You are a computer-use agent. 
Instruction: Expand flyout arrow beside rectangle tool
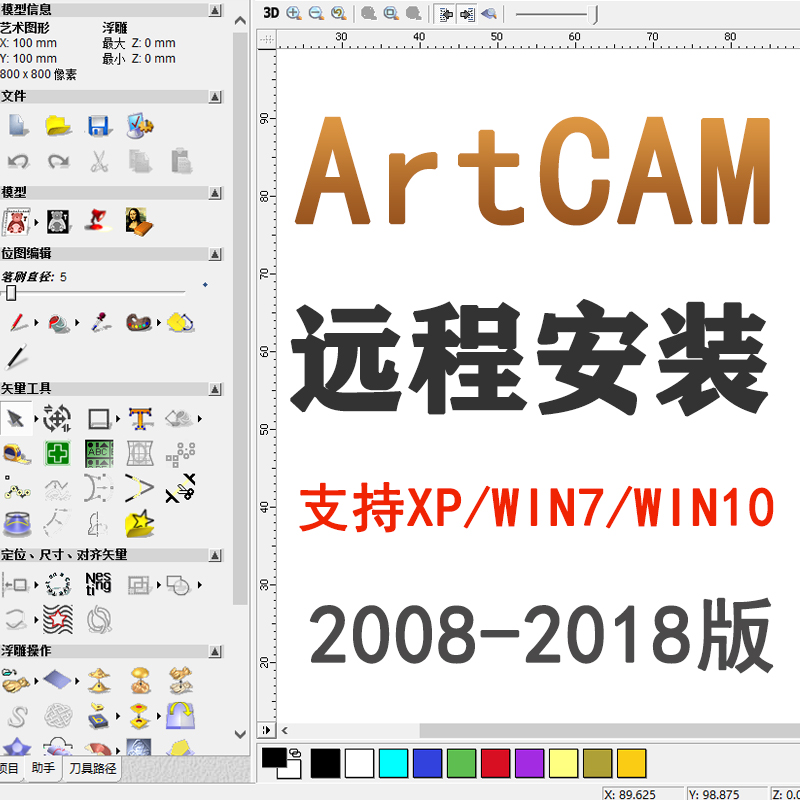point(118,419)
